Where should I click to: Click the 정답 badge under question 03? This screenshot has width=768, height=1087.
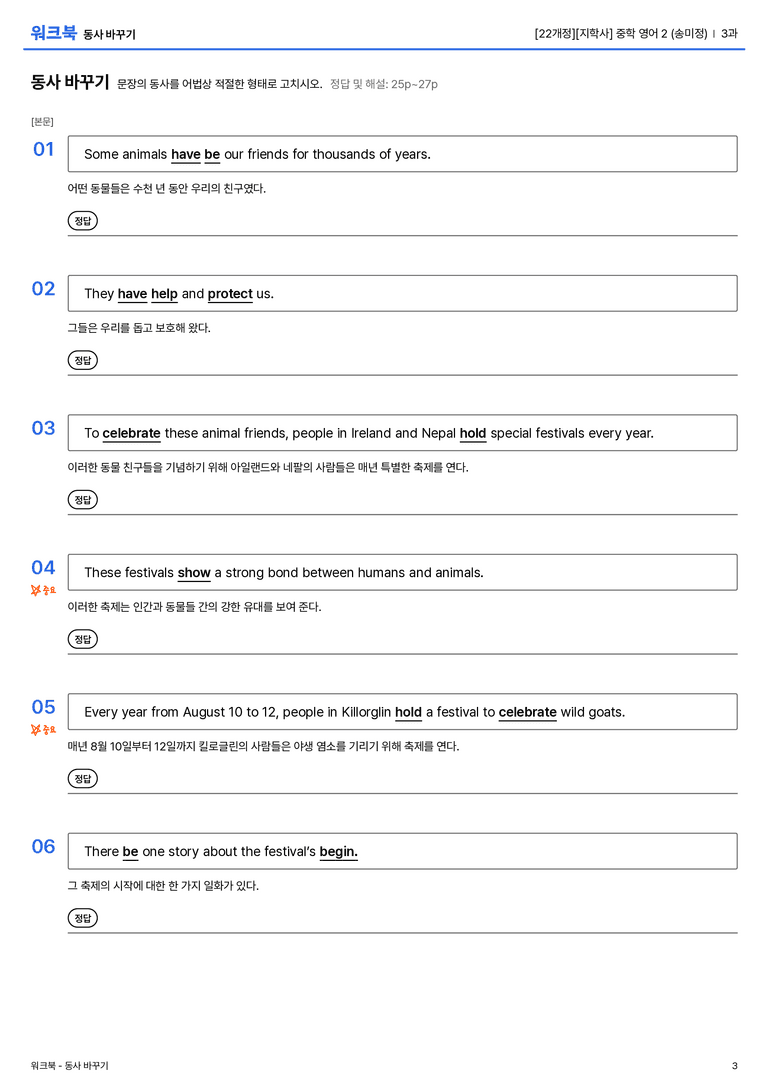82,500
